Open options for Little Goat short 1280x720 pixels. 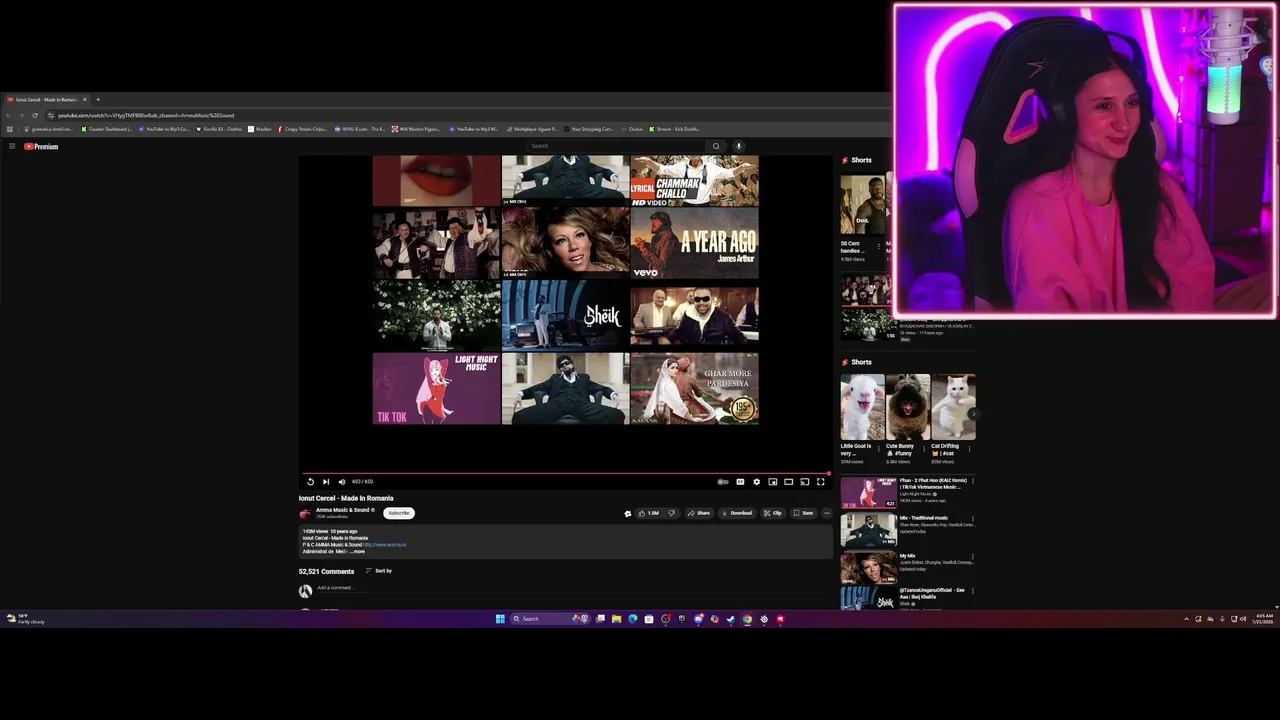click(x=878, y=449)
